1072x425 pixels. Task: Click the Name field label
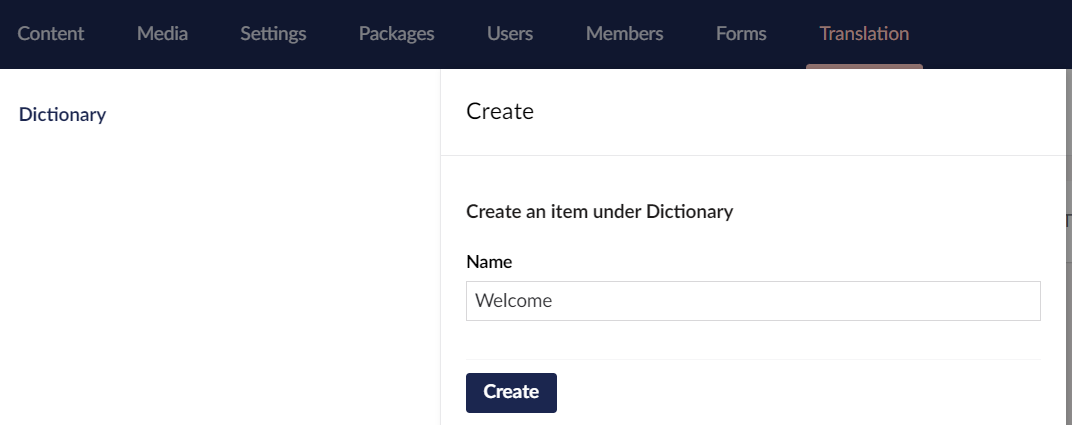point(489,262)
